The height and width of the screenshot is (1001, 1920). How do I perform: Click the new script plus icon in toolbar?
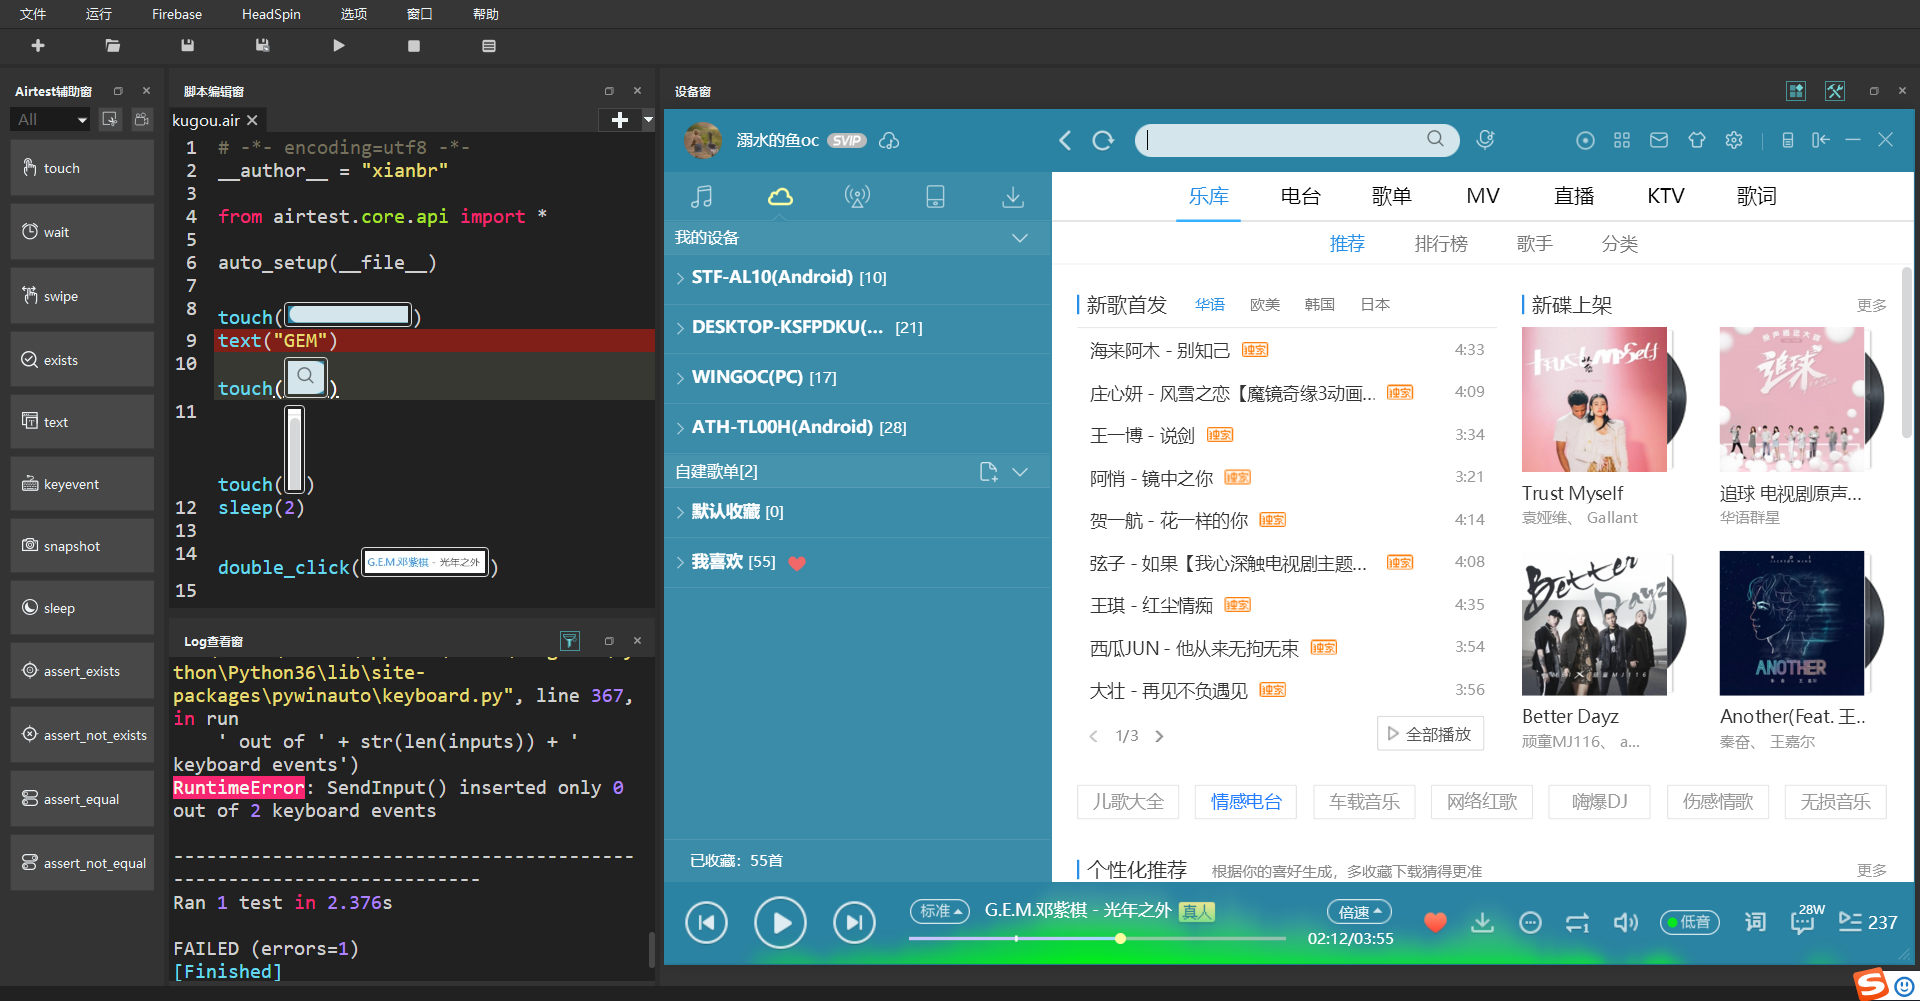tap(38, 46)
